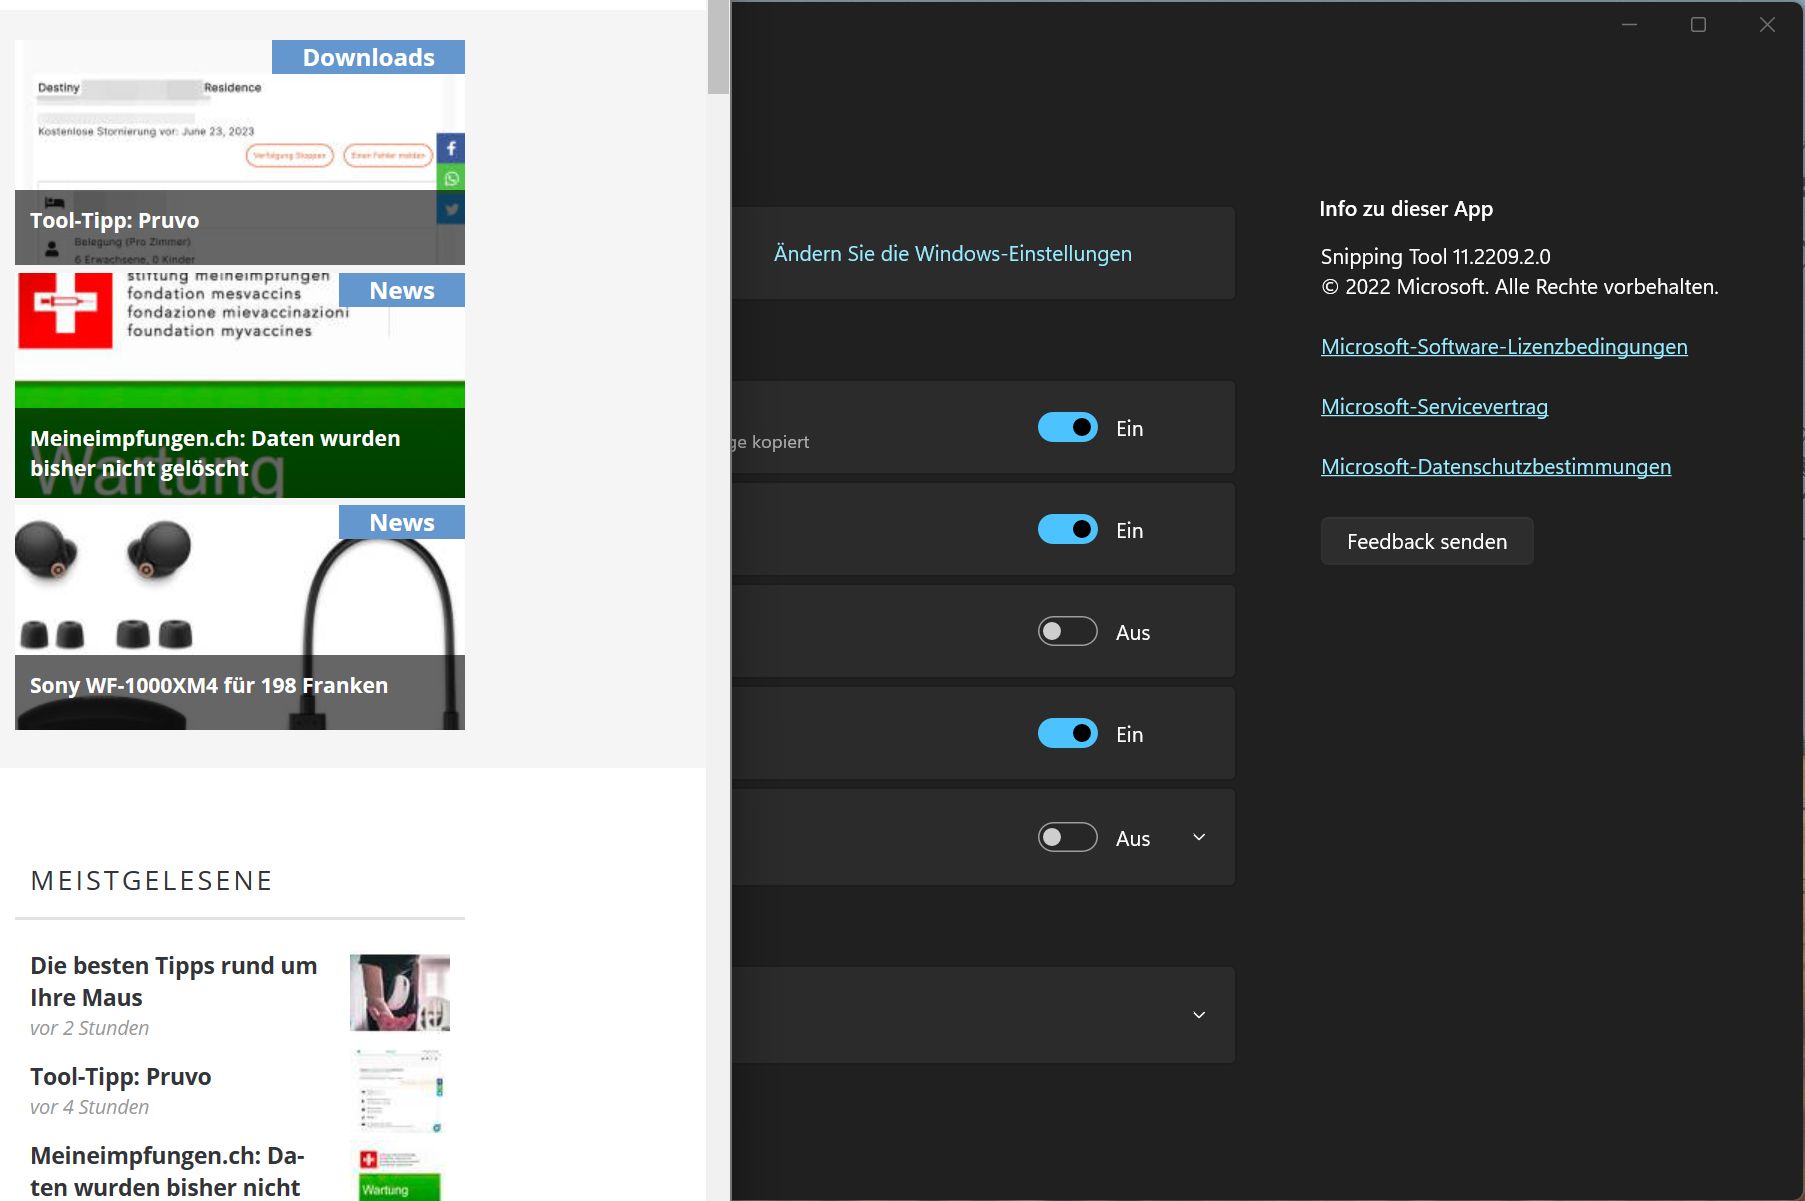
Task: Share article via the WhatsApp icon
Action: click(451, 179)
